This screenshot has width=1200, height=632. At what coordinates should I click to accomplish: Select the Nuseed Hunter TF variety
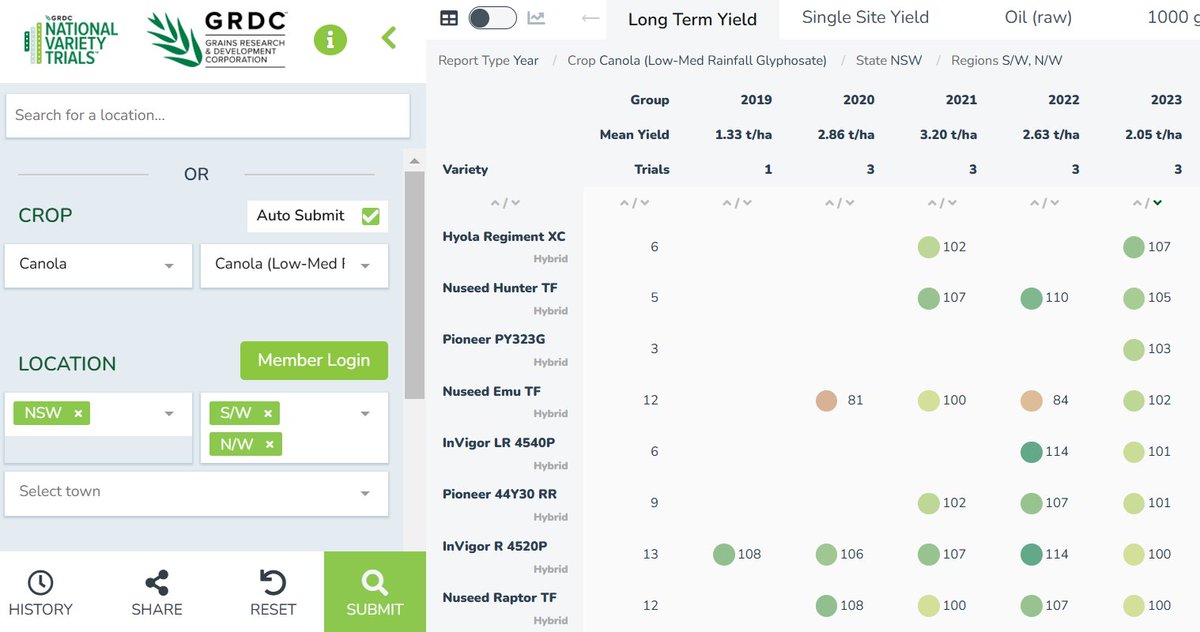tap(500, 288)
